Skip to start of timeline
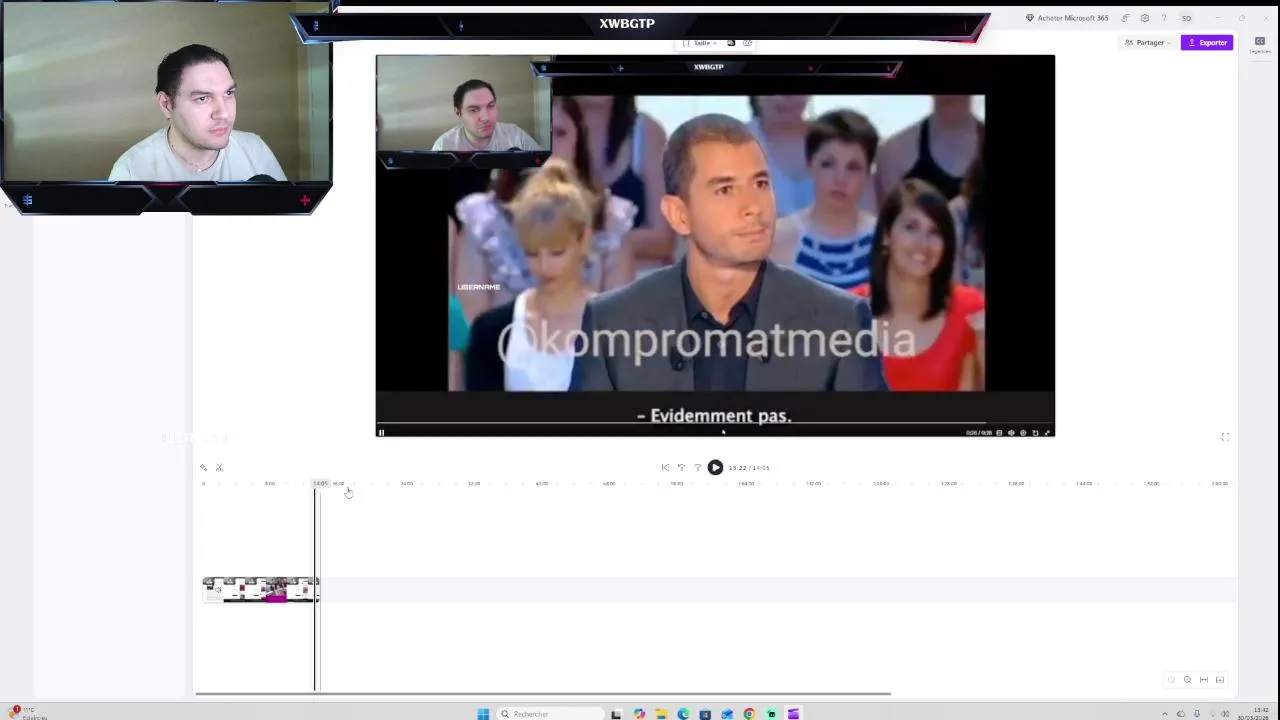The image size is (1280, 720). (x=665, y=467)
